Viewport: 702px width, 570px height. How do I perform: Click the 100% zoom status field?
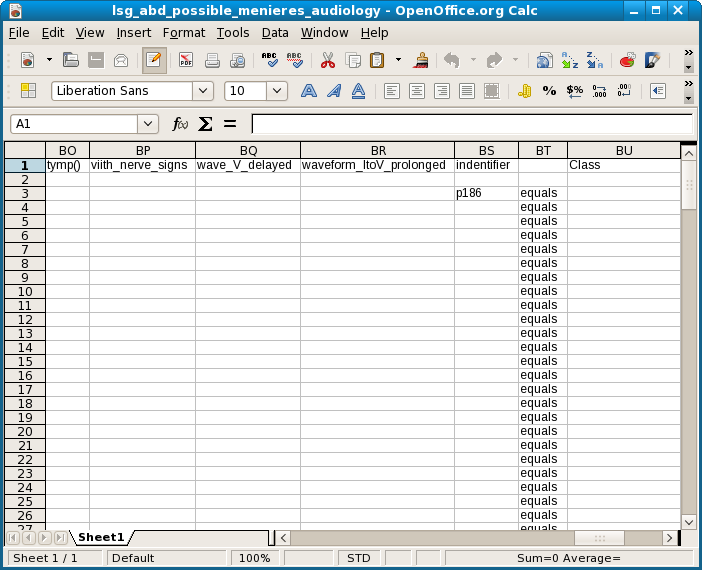tap(255, 558)
